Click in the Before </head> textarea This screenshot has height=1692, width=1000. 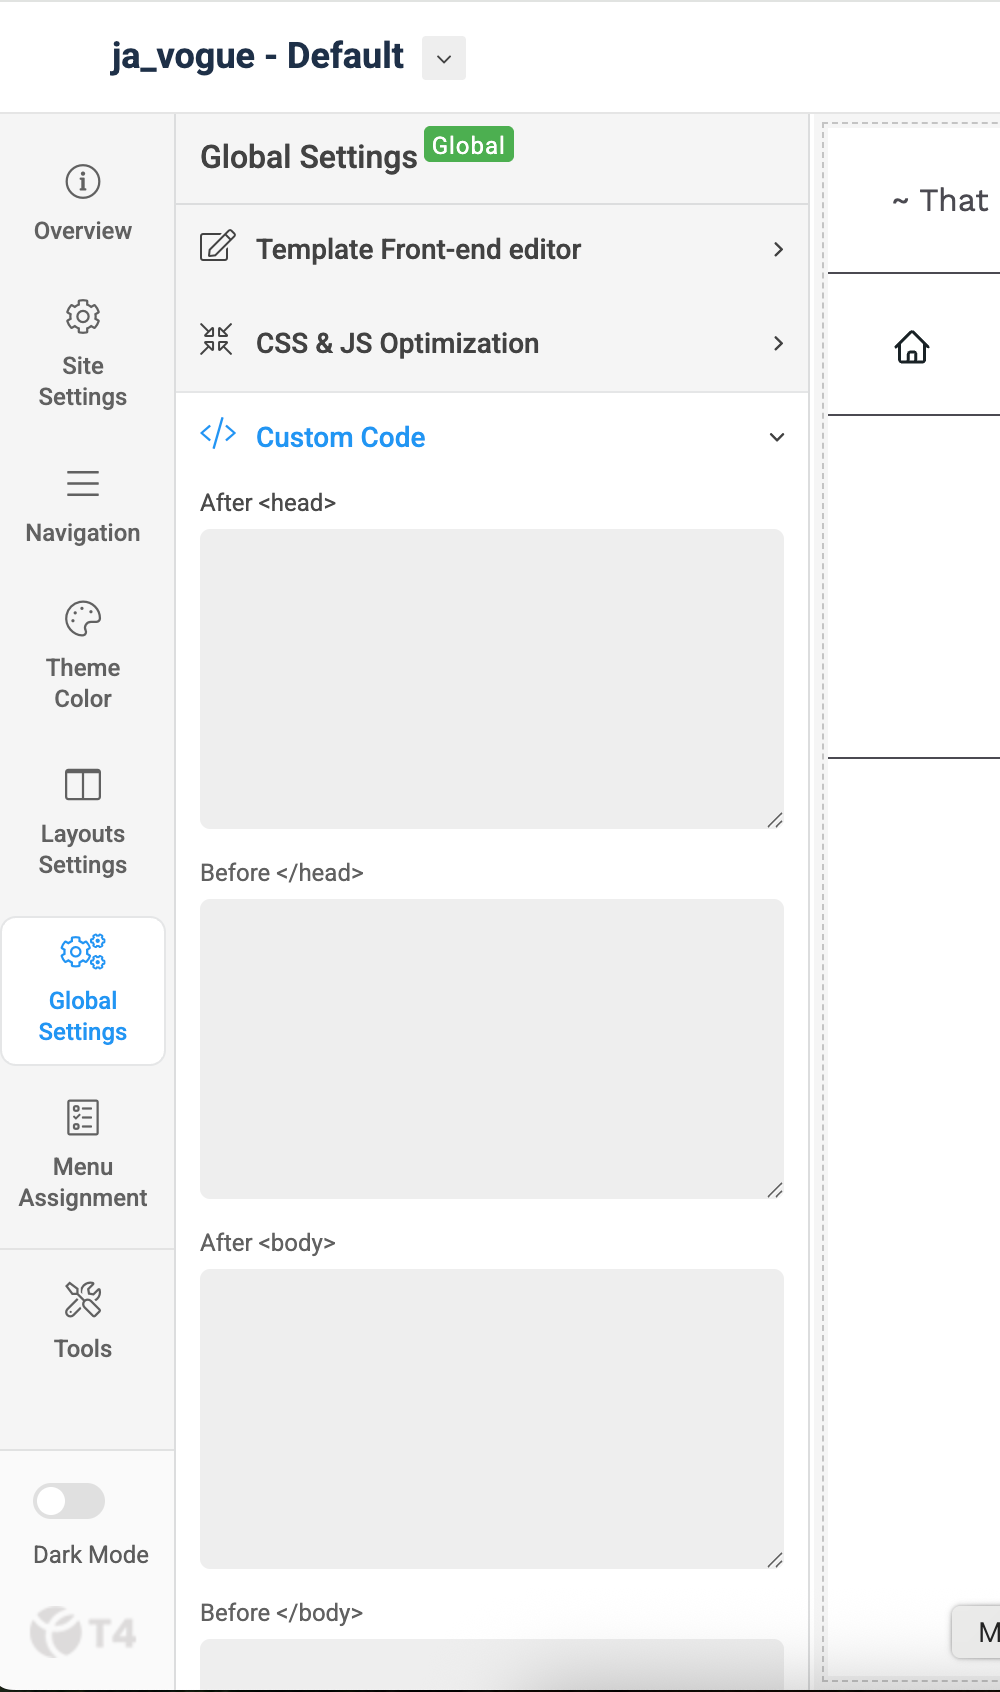(x=491, y=1048)
